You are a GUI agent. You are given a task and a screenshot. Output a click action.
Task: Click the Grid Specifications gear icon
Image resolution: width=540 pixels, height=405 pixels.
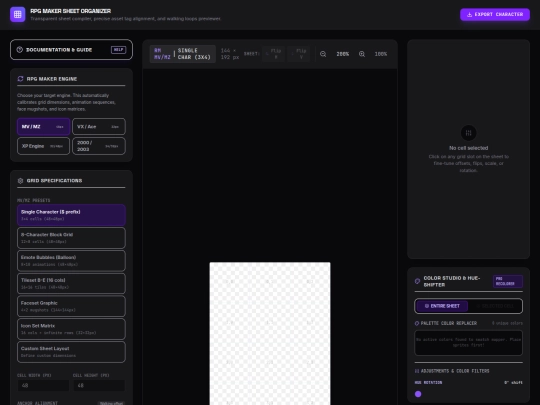(x=20, y=180)
